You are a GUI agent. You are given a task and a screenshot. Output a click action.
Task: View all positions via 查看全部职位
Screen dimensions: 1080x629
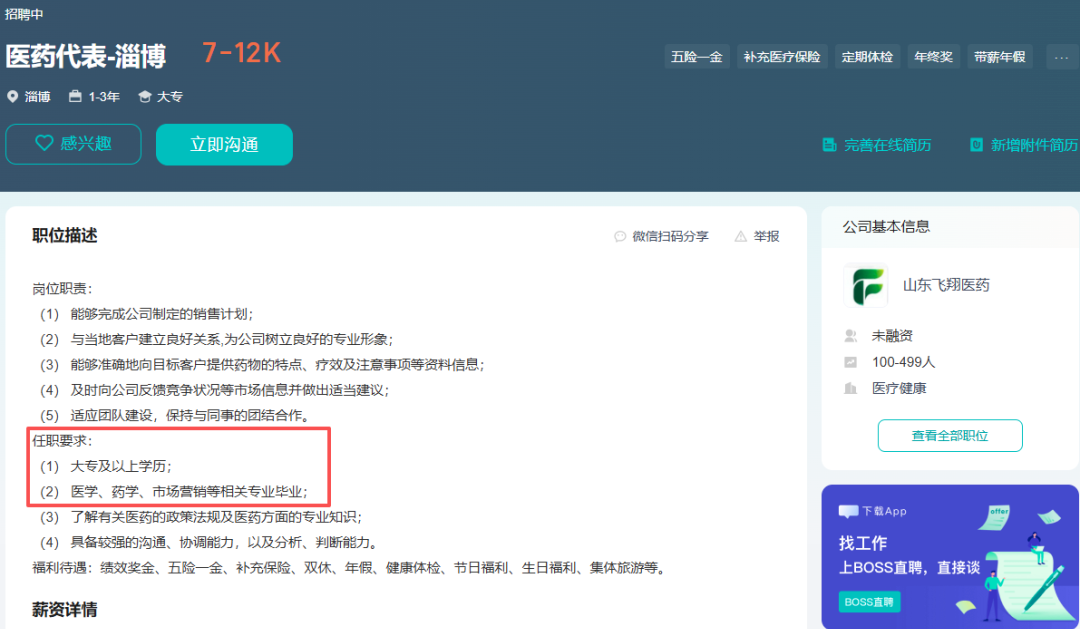[x=950, y=435]
